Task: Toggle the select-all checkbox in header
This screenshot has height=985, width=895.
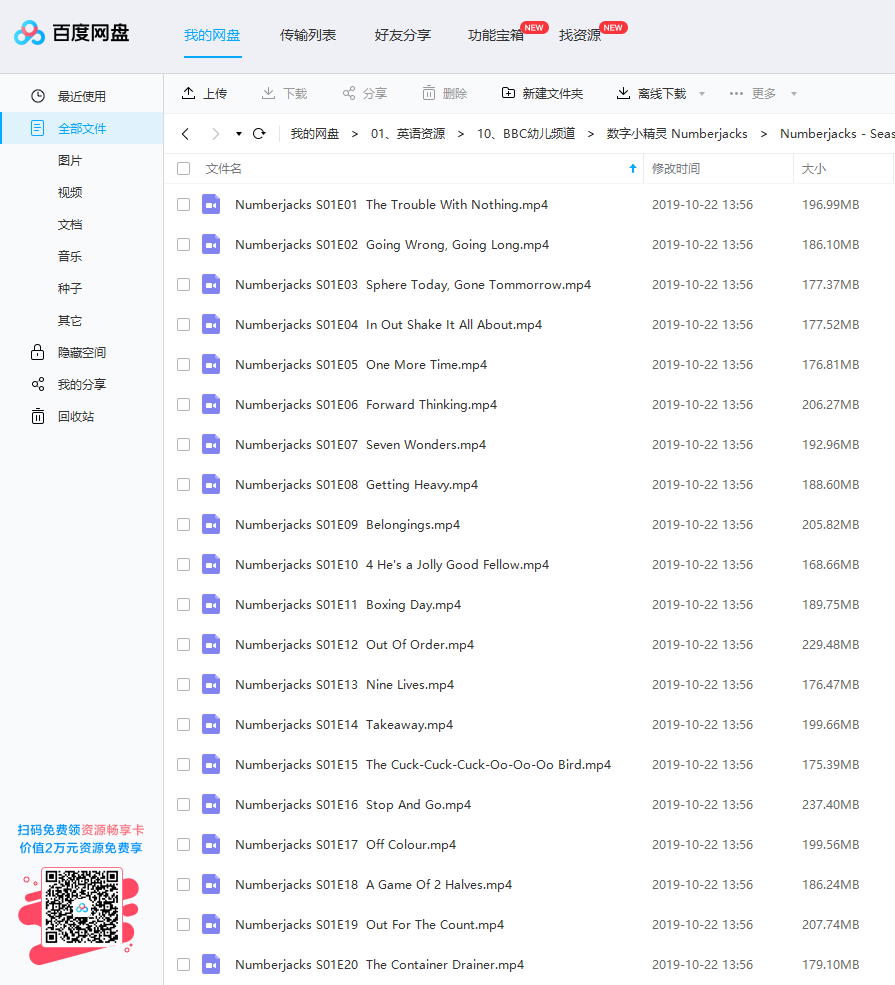Action: coord(183,168)
